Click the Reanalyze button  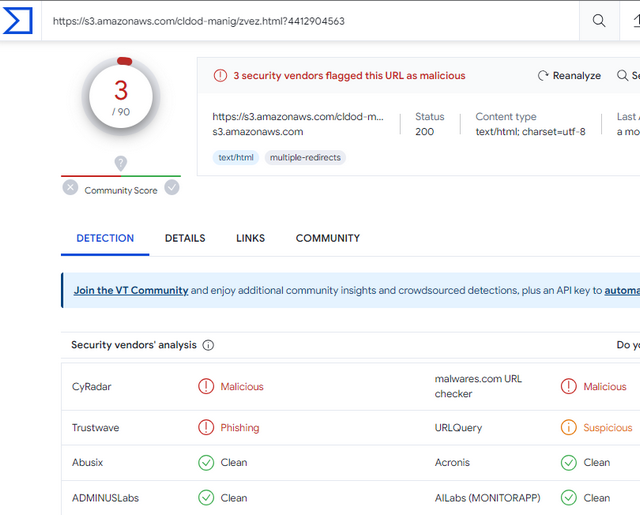(x=569, y=75)
